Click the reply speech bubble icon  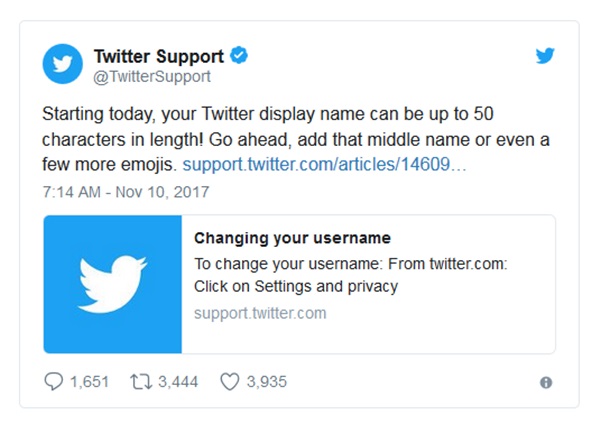54,381
